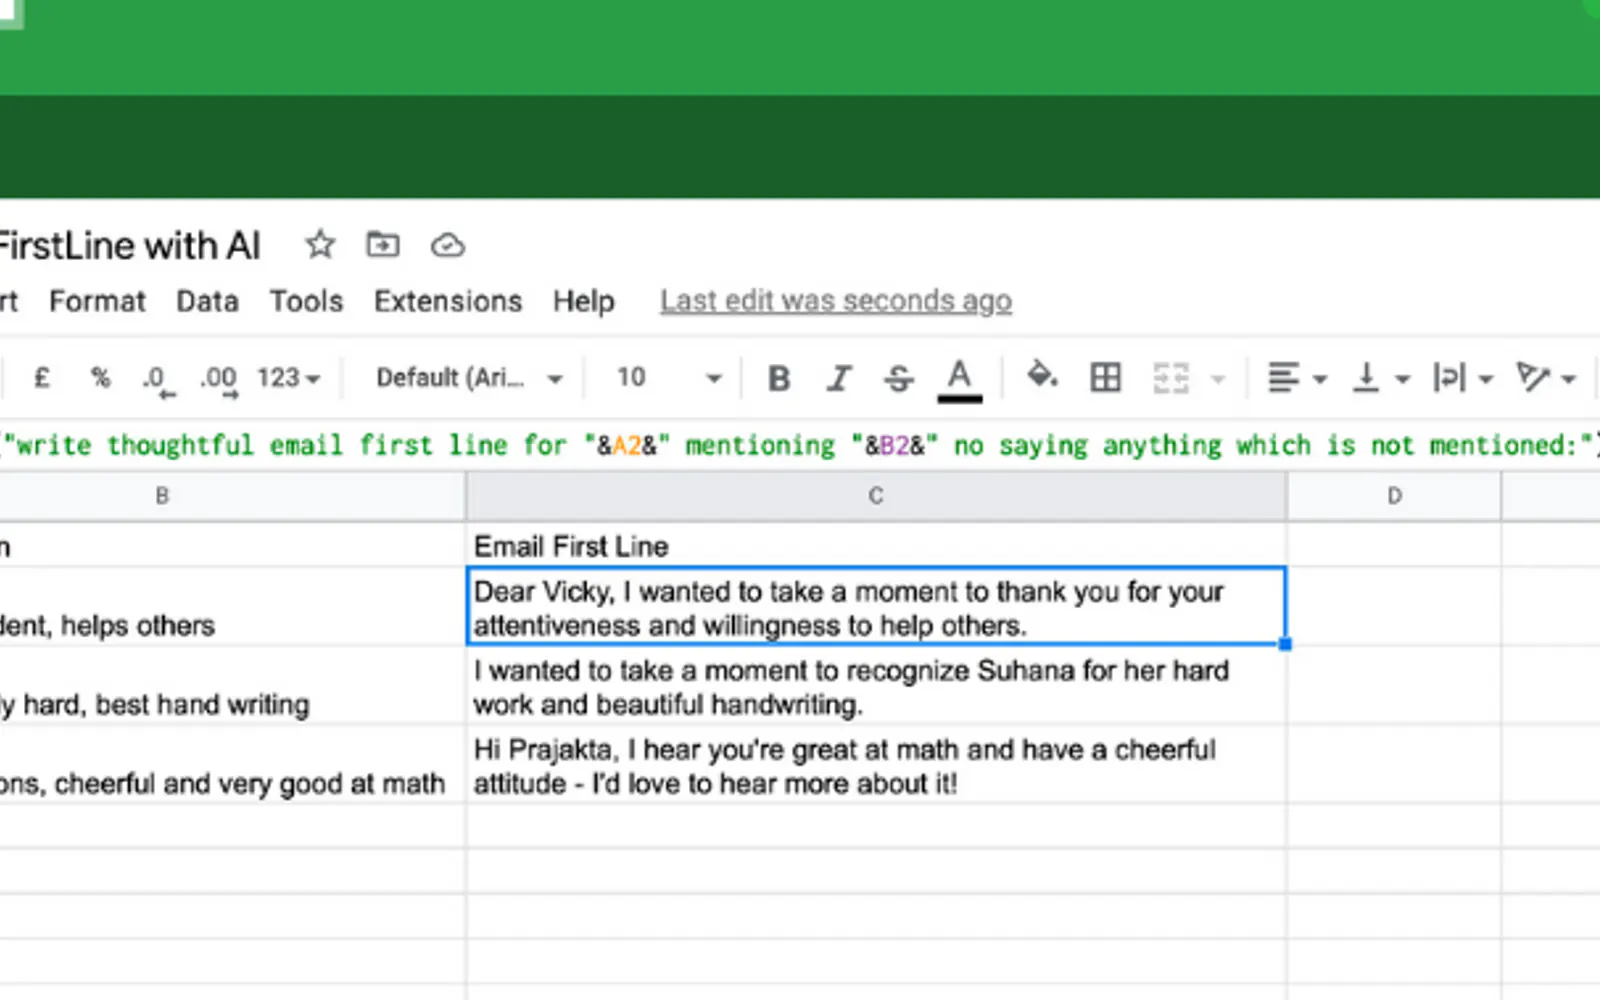Click the merge cells icon
This screenshot has height=1000, width=1600.
(x=1170, y=378)
